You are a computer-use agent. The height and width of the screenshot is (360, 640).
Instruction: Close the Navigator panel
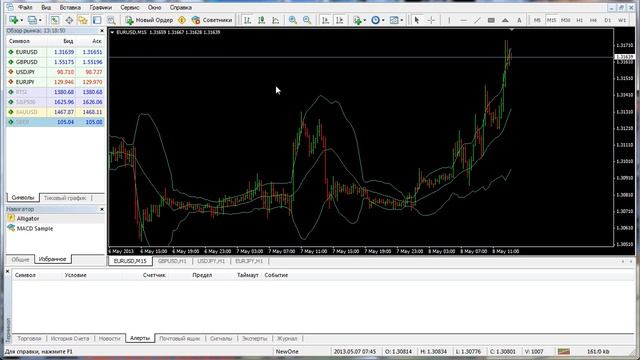pyautogui.click(x=102, y=209)
